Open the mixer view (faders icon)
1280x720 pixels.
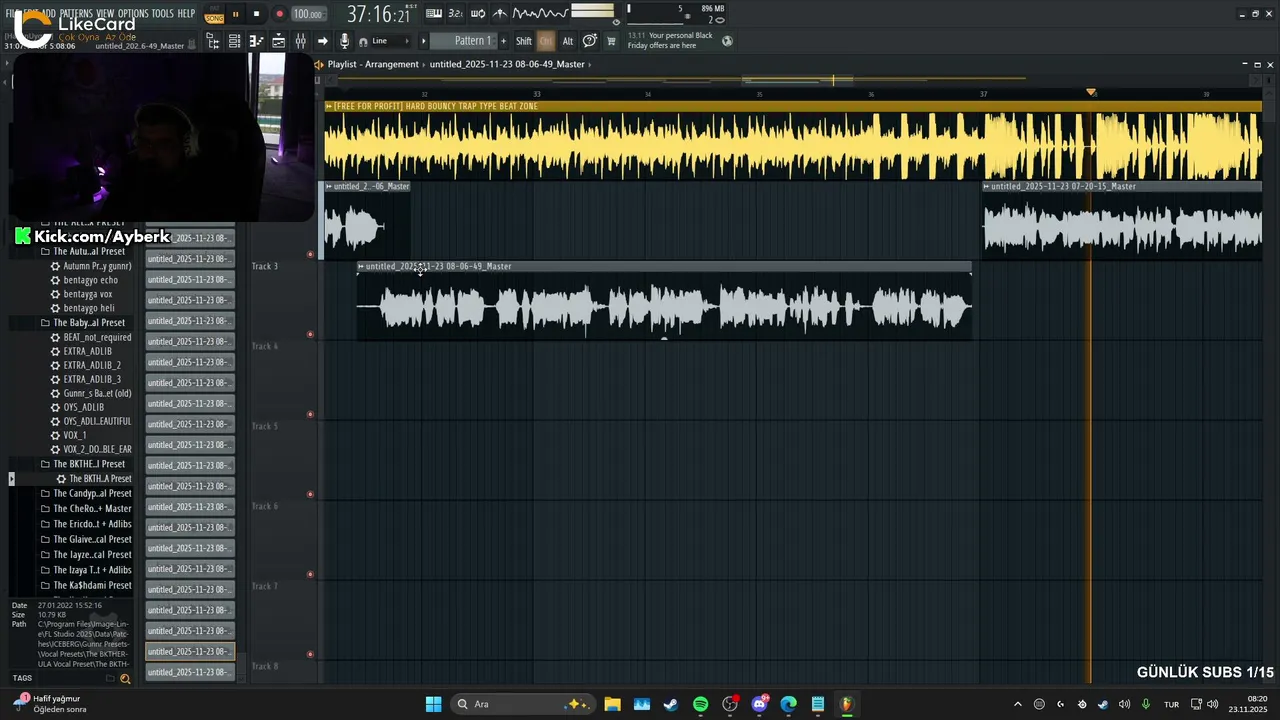pyautogui.click(x=300, y=41)
